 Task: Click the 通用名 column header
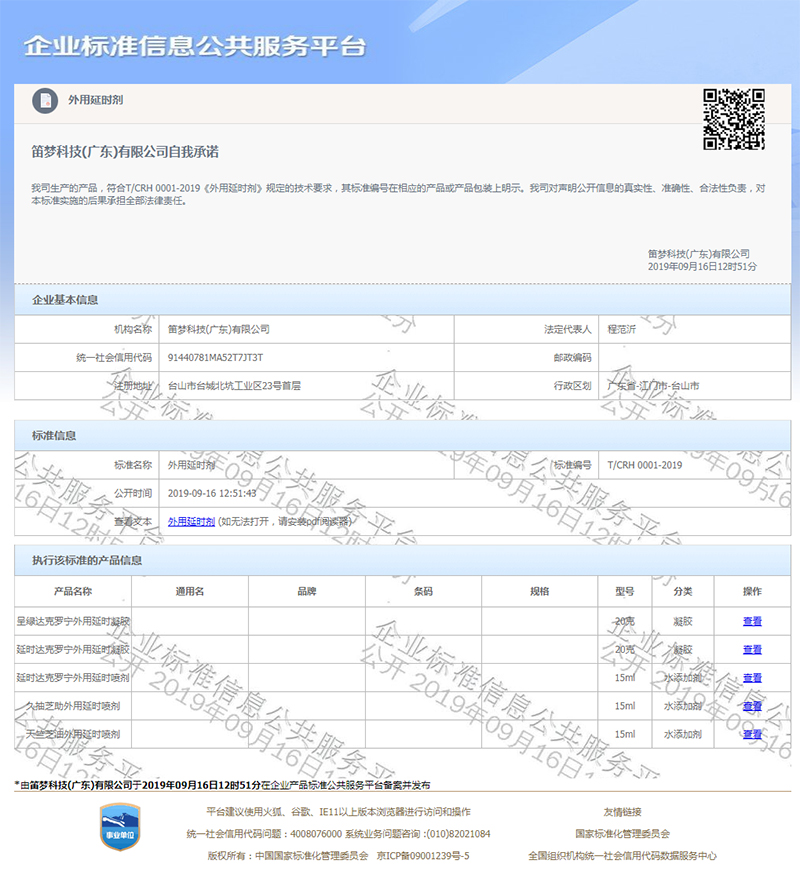coord(189,592)
